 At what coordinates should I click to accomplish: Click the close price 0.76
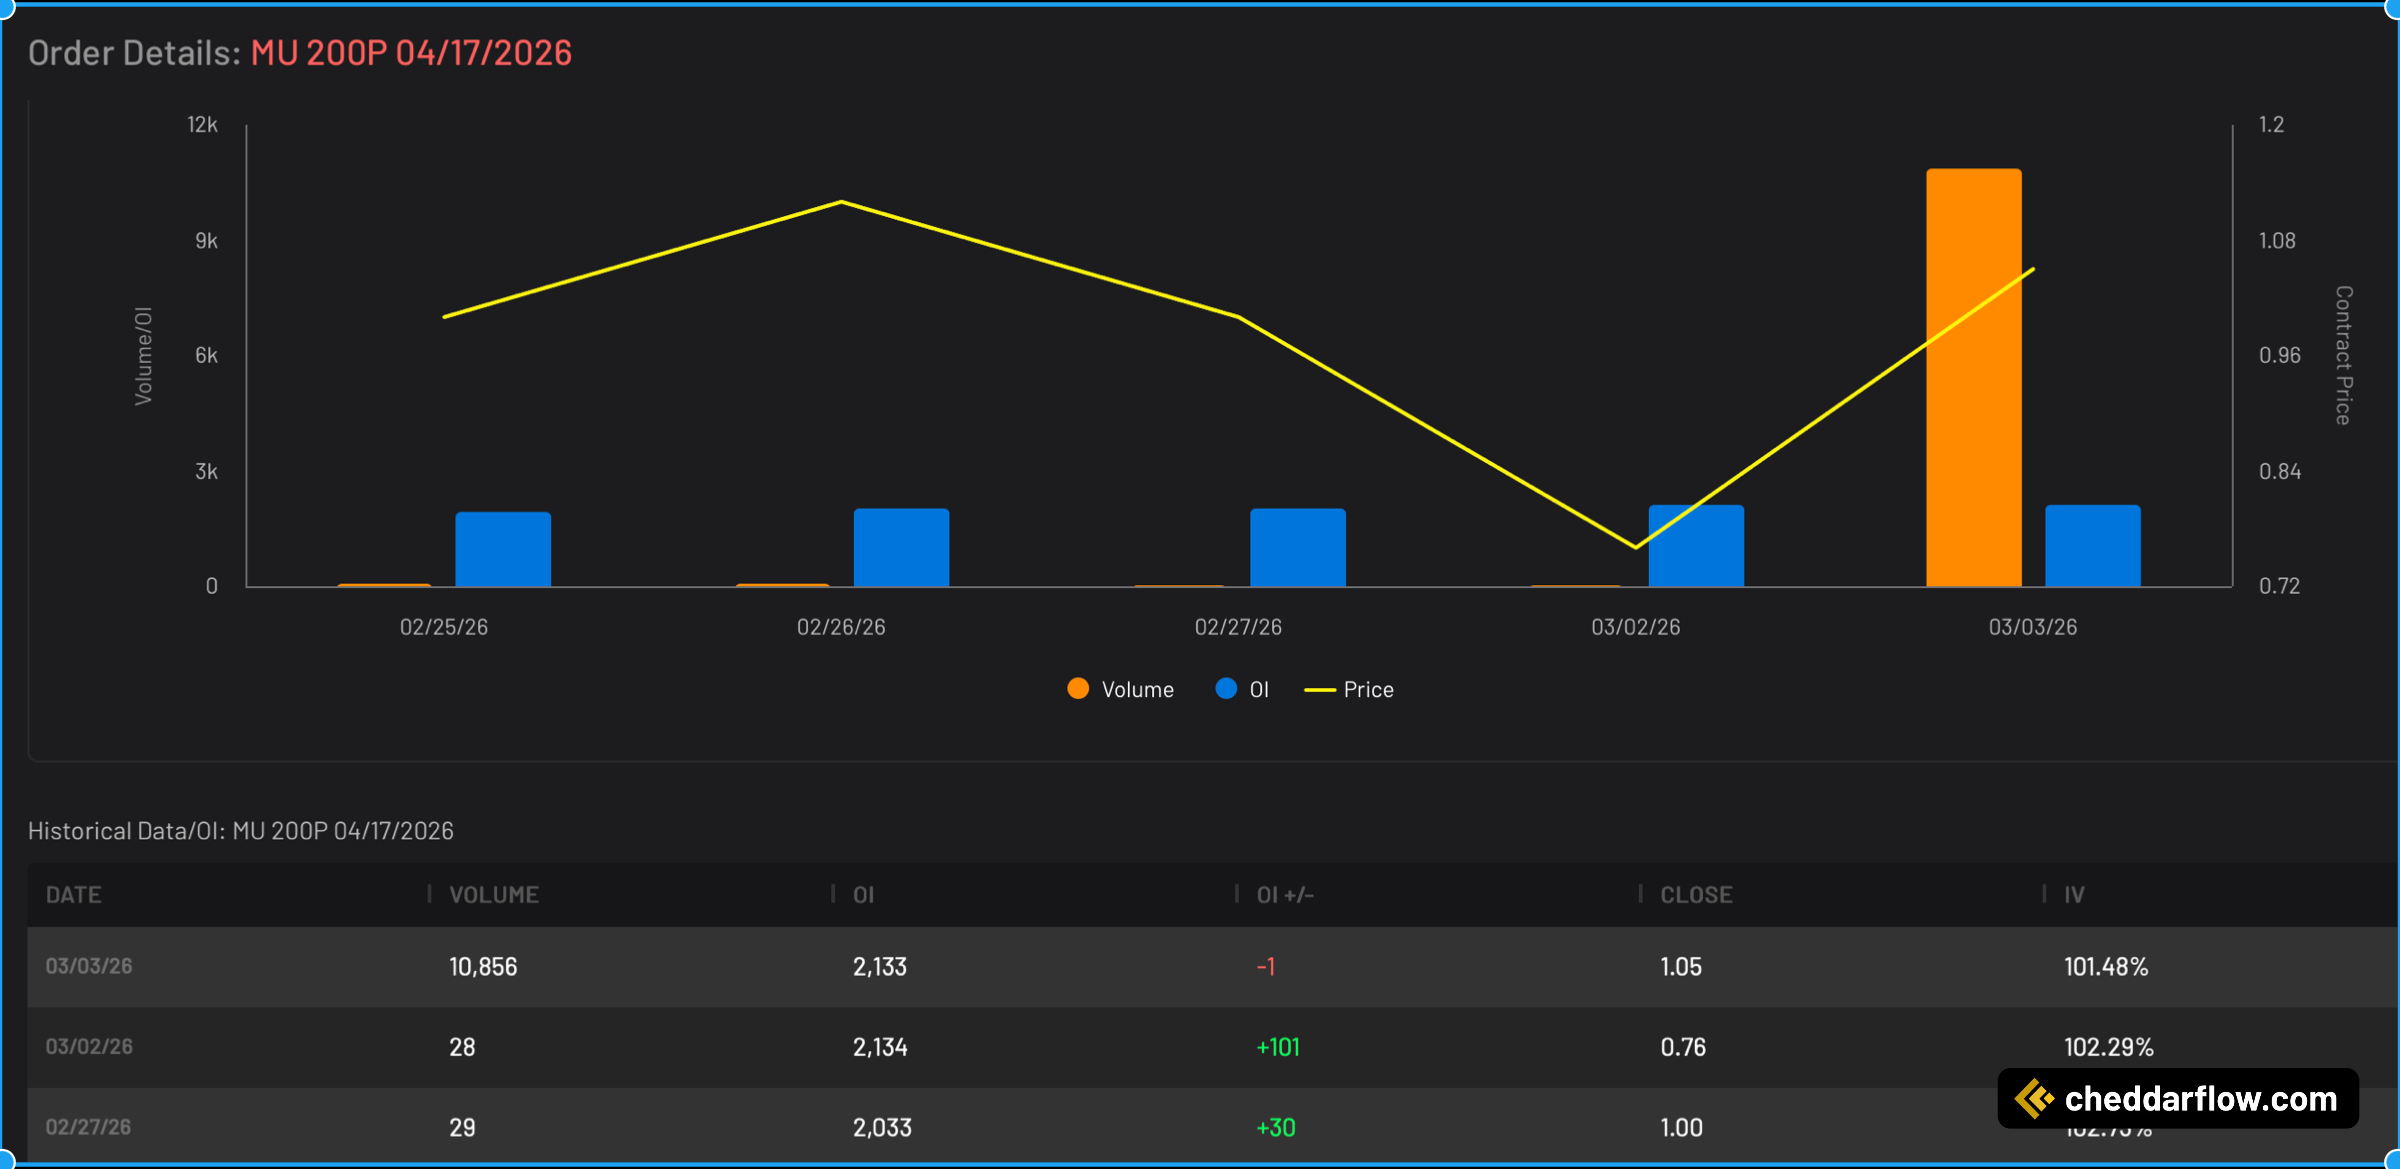[1683, 1047]
